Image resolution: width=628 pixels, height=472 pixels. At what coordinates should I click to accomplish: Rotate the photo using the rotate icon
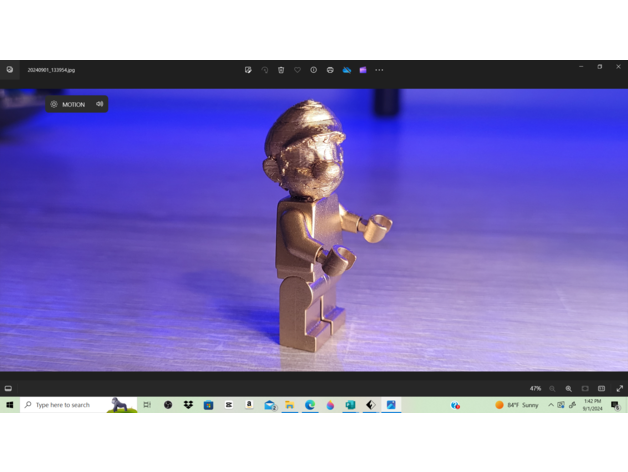pos(265,70)
